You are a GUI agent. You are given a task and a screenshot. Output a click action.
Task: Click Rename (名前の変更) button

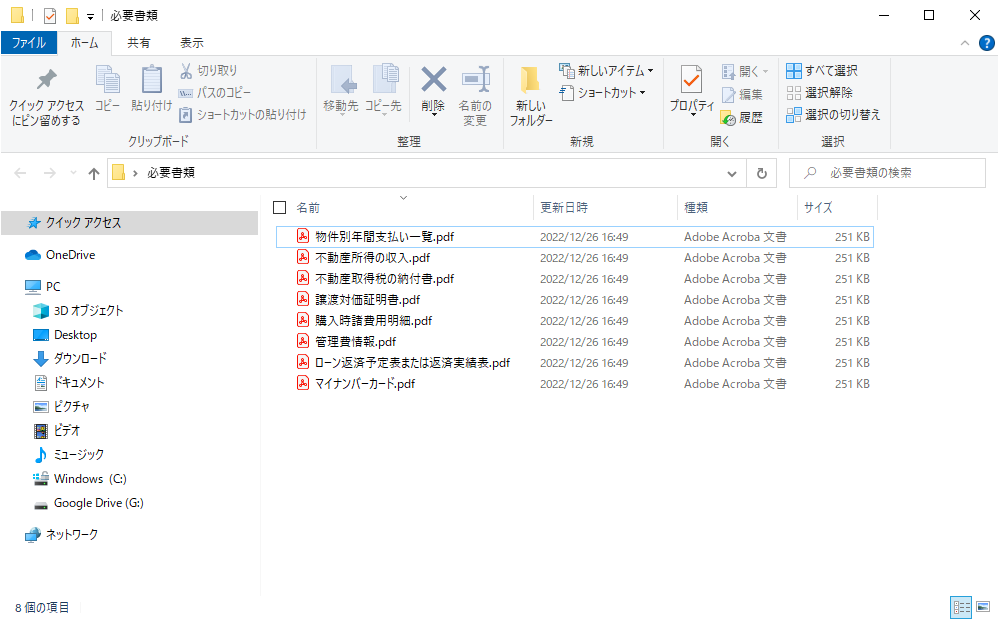coord(475,96)
